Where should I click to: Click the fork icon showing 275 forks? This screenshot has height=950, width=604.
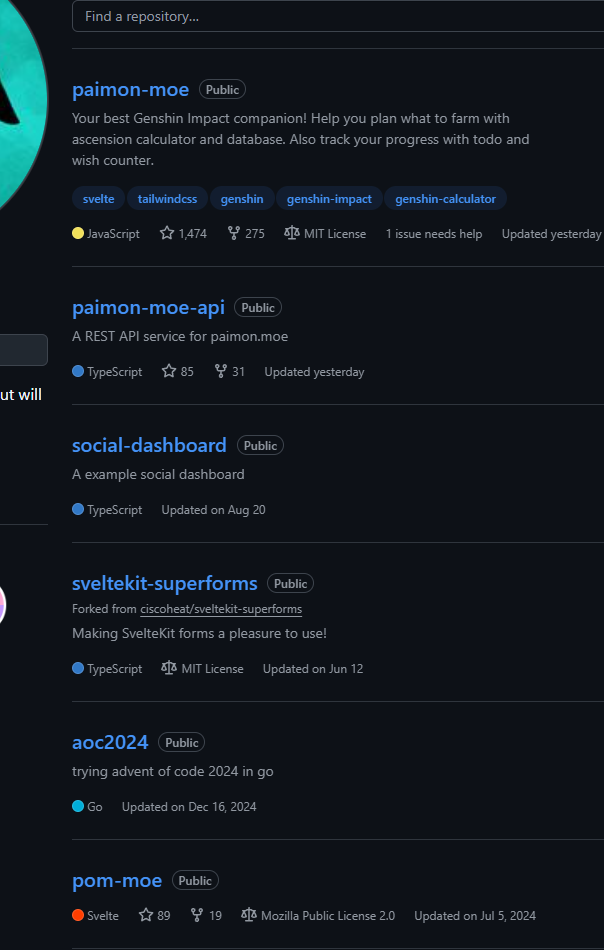click(234, 233)
